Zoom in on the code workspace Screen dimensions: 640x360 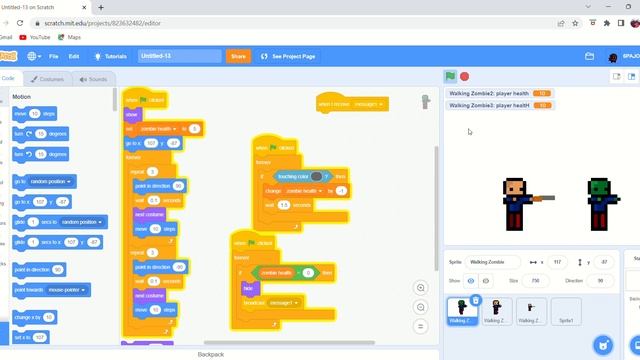[420, 288]
